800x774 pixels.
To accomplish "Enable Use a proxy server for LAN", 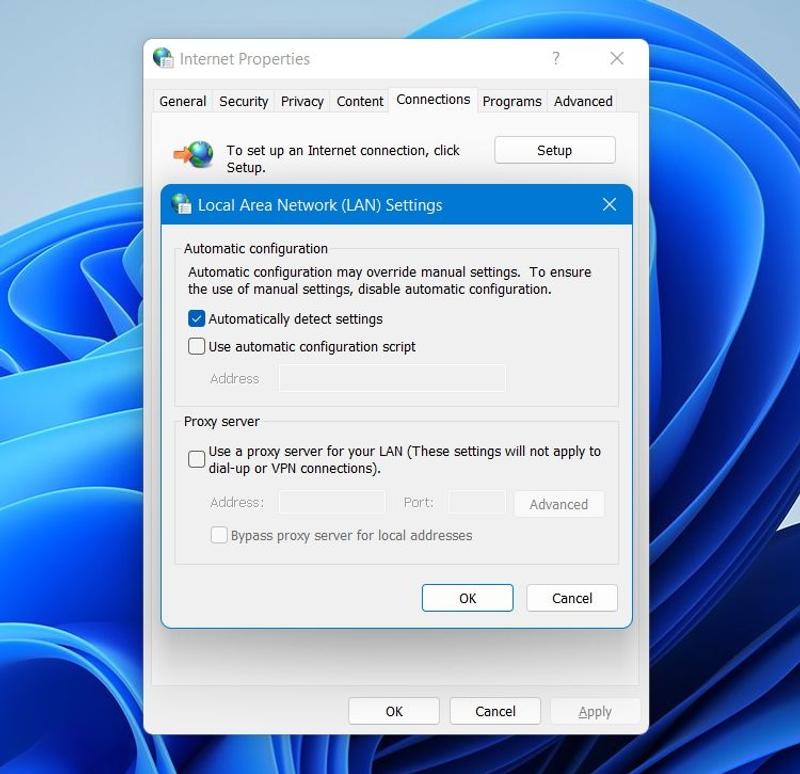I will coord(197,459).
